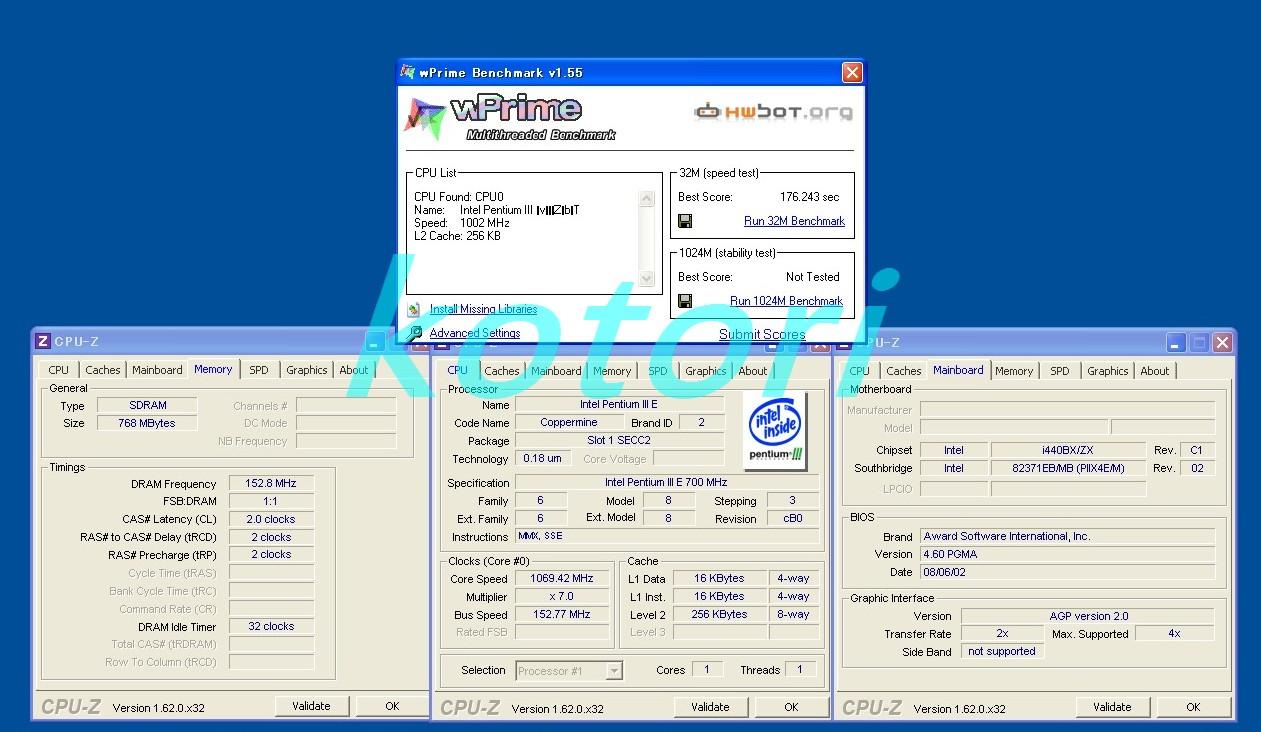Open Graphics tab in left CPU-Z window
This screenshot has height=732, width=1261.
tap(307, 370)
